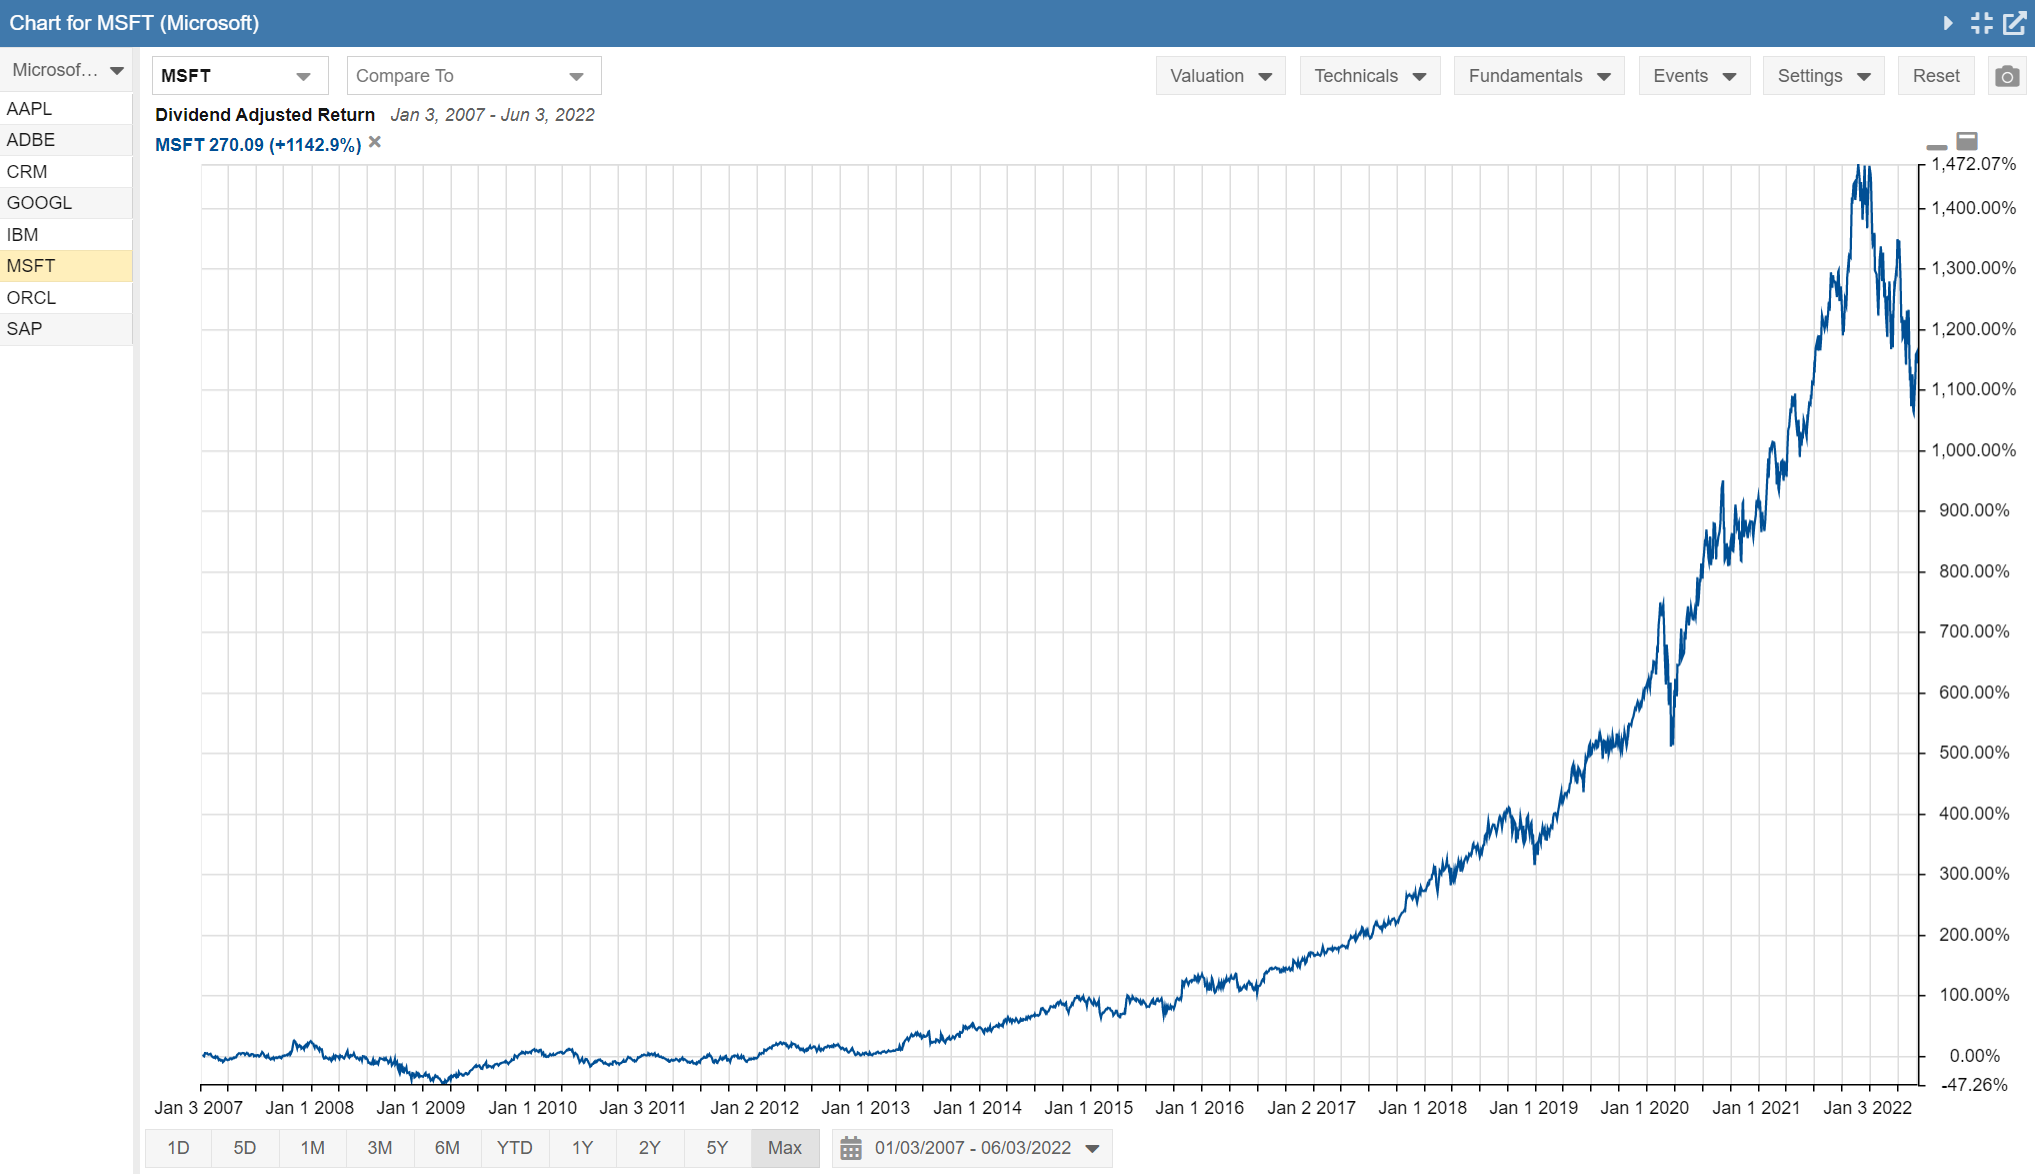
Task: Open the Fundamentals menu
Action: (x=1539, y=76)
